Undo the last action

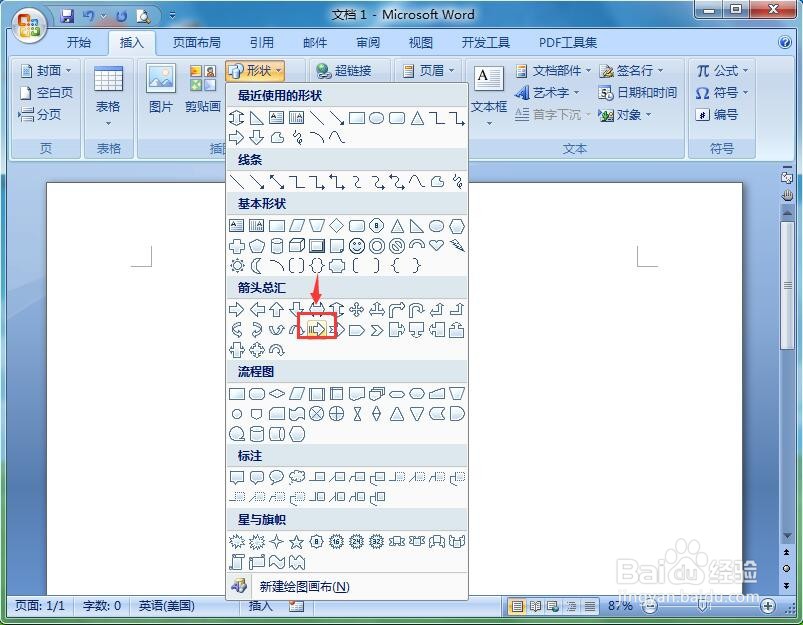click(89, 16)
